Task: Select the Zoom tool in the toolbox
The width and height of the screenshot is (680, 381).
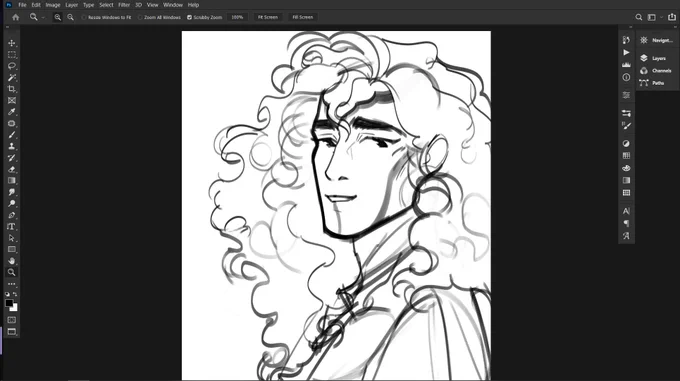Action: pyautogui.click(x=12, y=272)
